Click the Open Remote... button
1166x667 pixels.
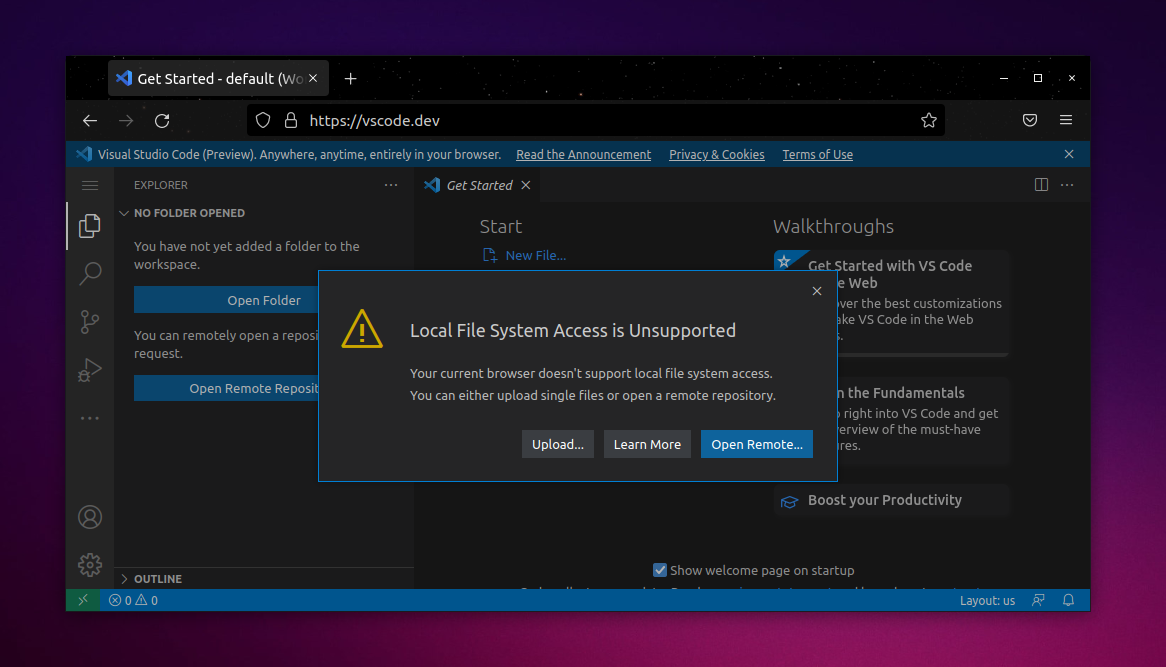pyautogui.click(x=757, y=444)
